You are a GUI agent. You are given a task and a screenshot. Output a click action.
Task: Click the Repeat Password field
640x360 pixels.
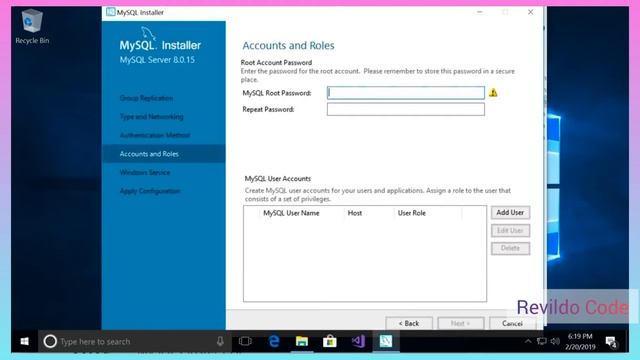406,109
